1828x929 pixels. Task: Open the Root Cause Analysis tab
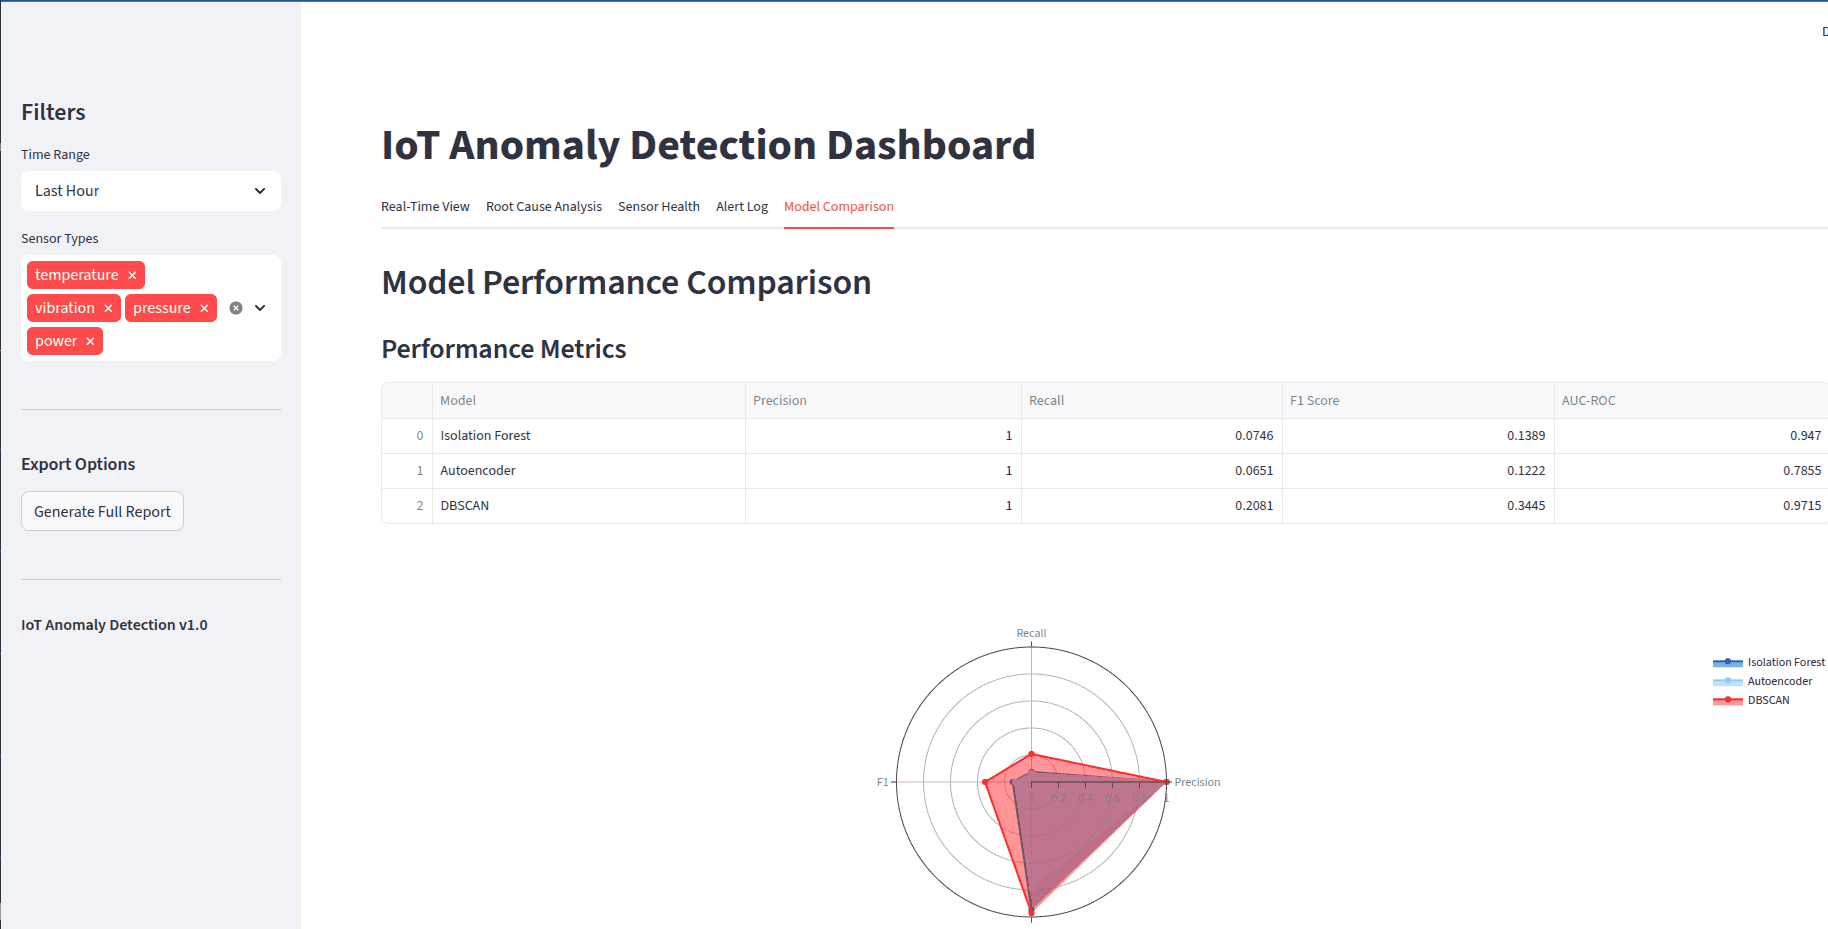[x=543, y=206]
